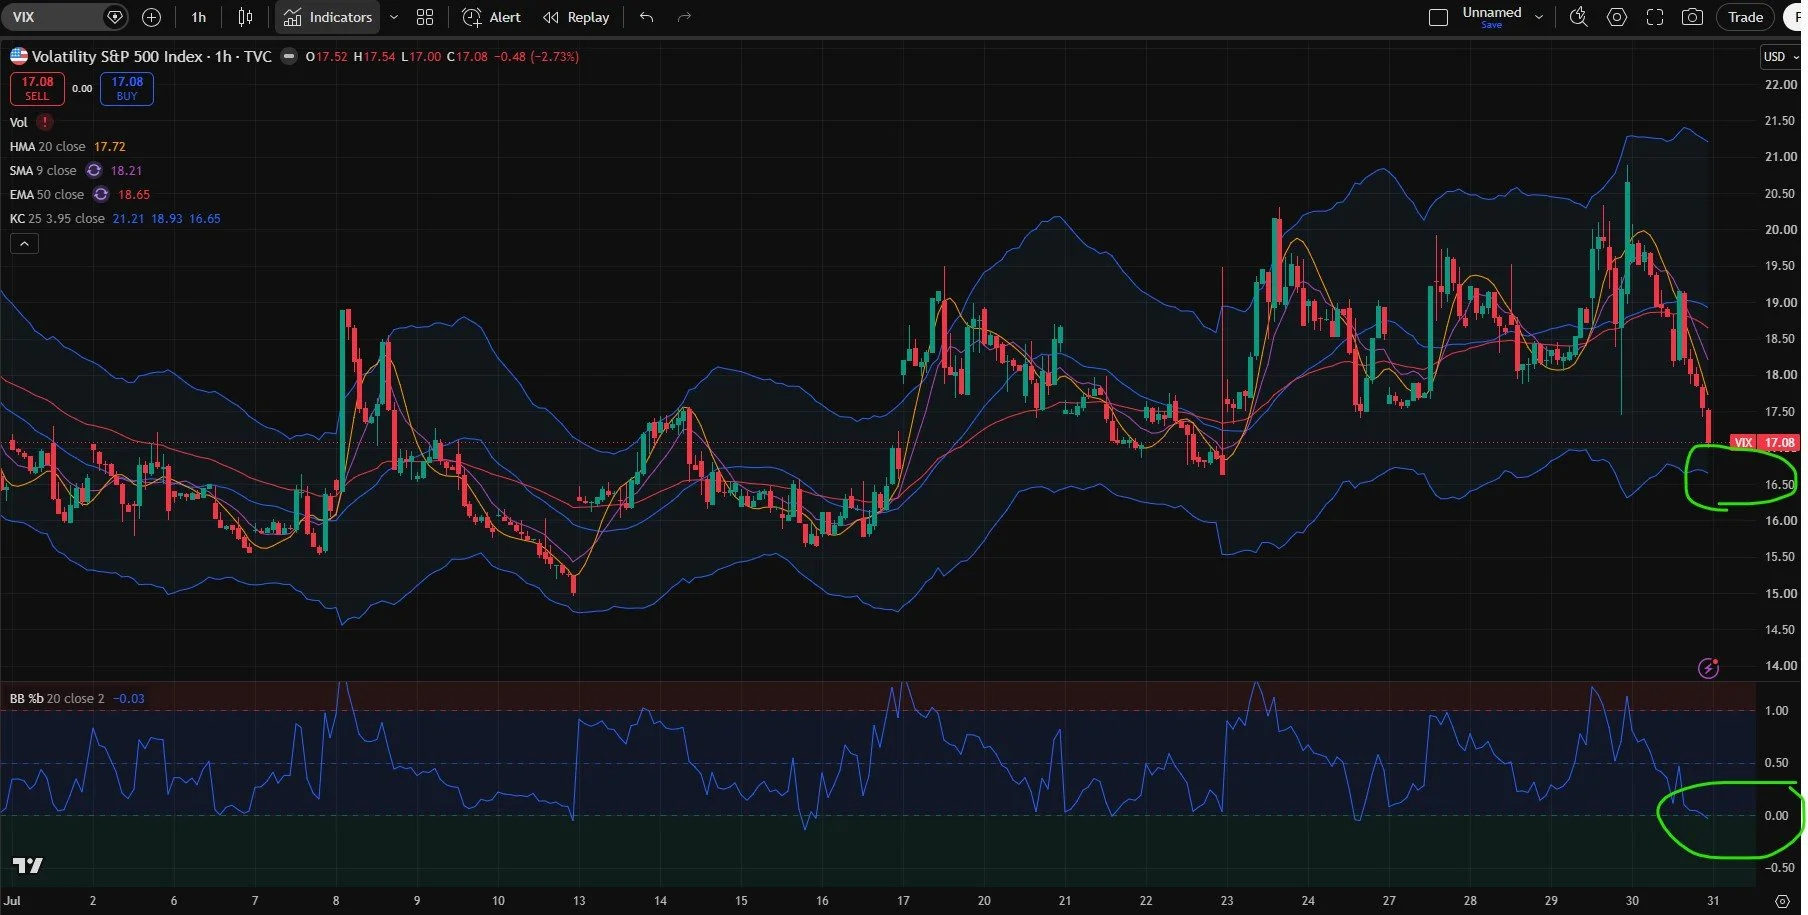The height and width of the screenshot is (915, 1808).
Task: Toggle the Unnamed layout checkbox square
Action: tap(1438, 17)
